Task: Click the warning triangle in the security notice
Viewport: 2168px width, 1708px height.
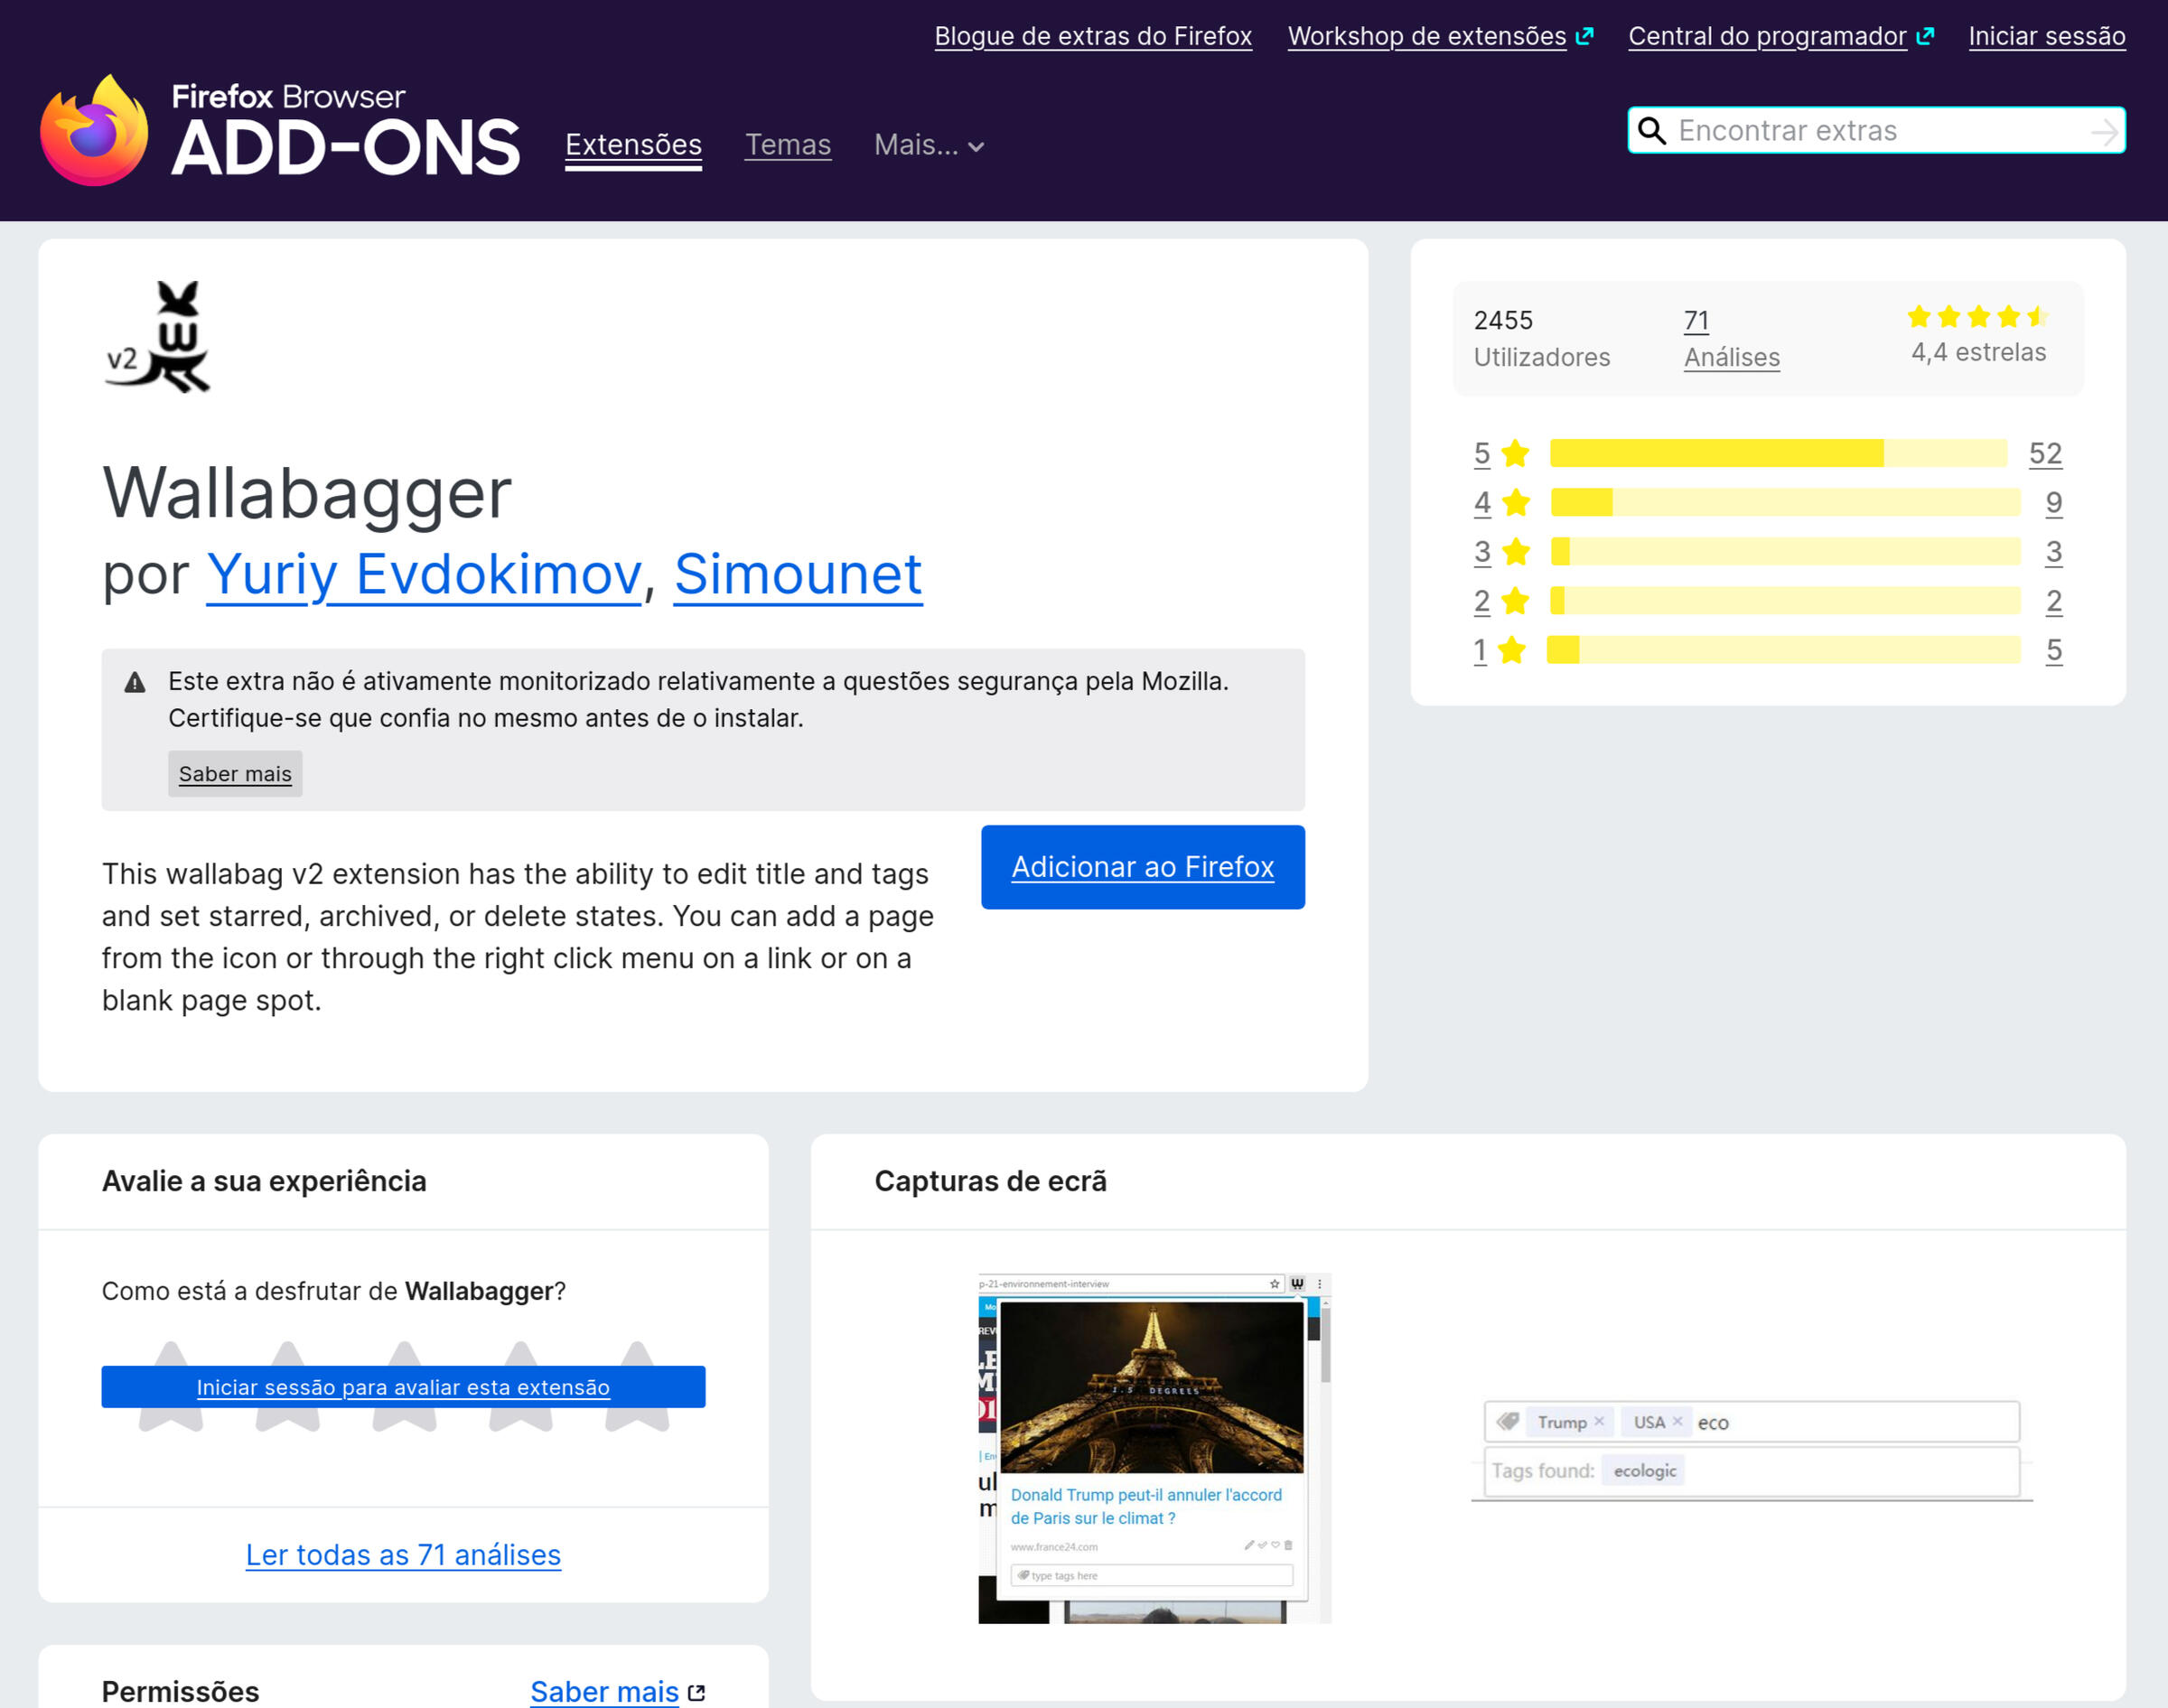Action: [x=133, y=682]
